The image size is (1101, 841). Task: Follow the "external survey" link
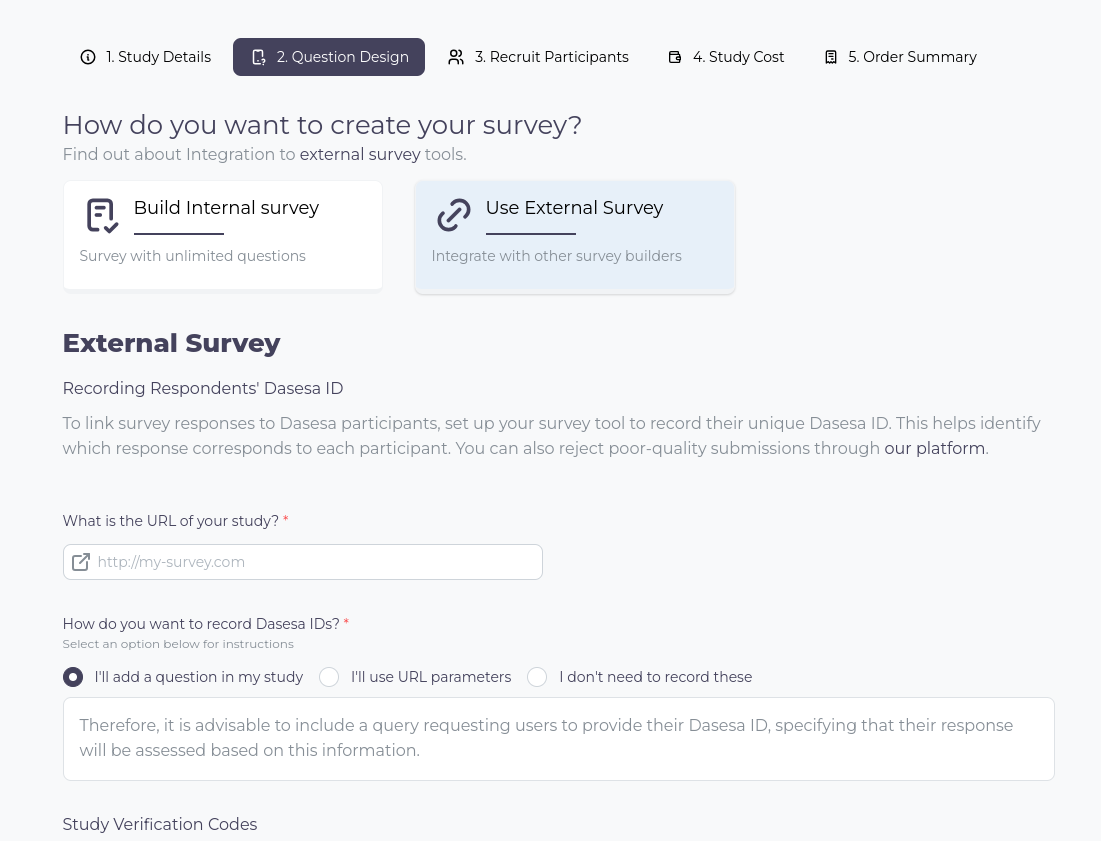click(360, 154)
